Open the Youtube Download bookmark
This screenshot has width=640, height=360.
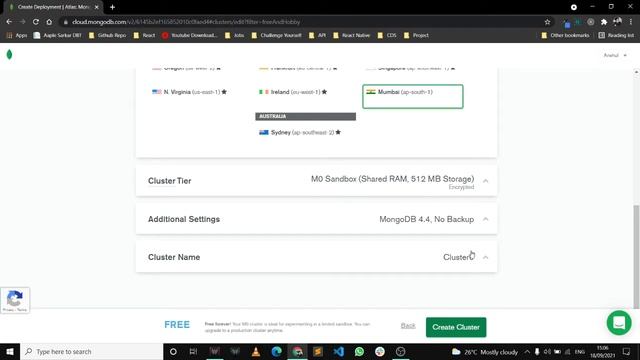tap(189, 36)
